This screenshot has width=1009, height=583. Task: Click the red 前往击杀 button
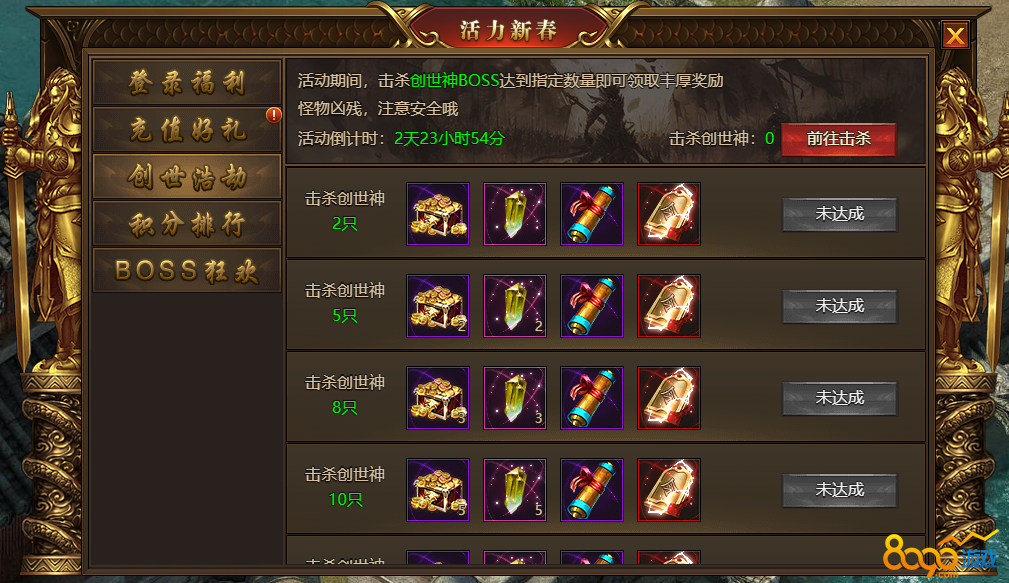(x=838, y=139)
